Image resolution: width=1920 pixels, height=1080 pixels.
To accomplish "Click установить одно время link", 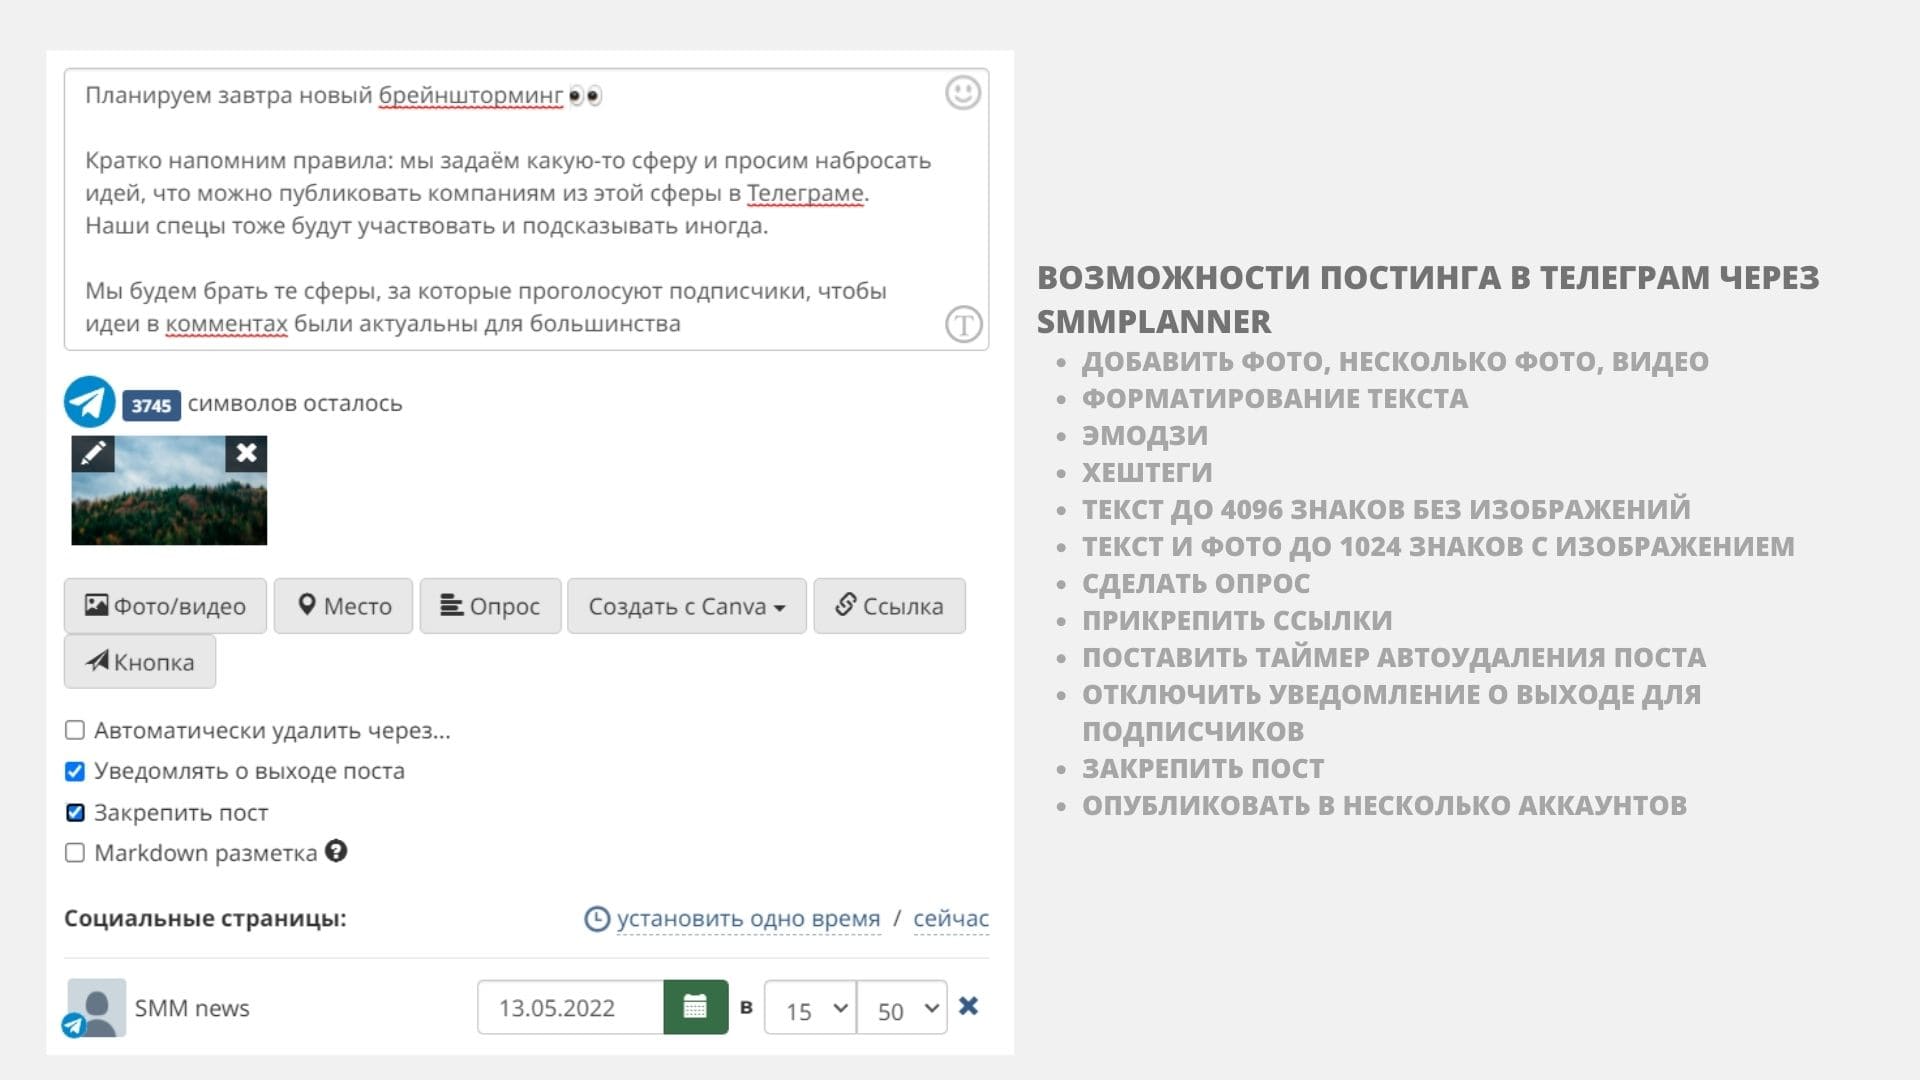I will (x=748, y=918).
